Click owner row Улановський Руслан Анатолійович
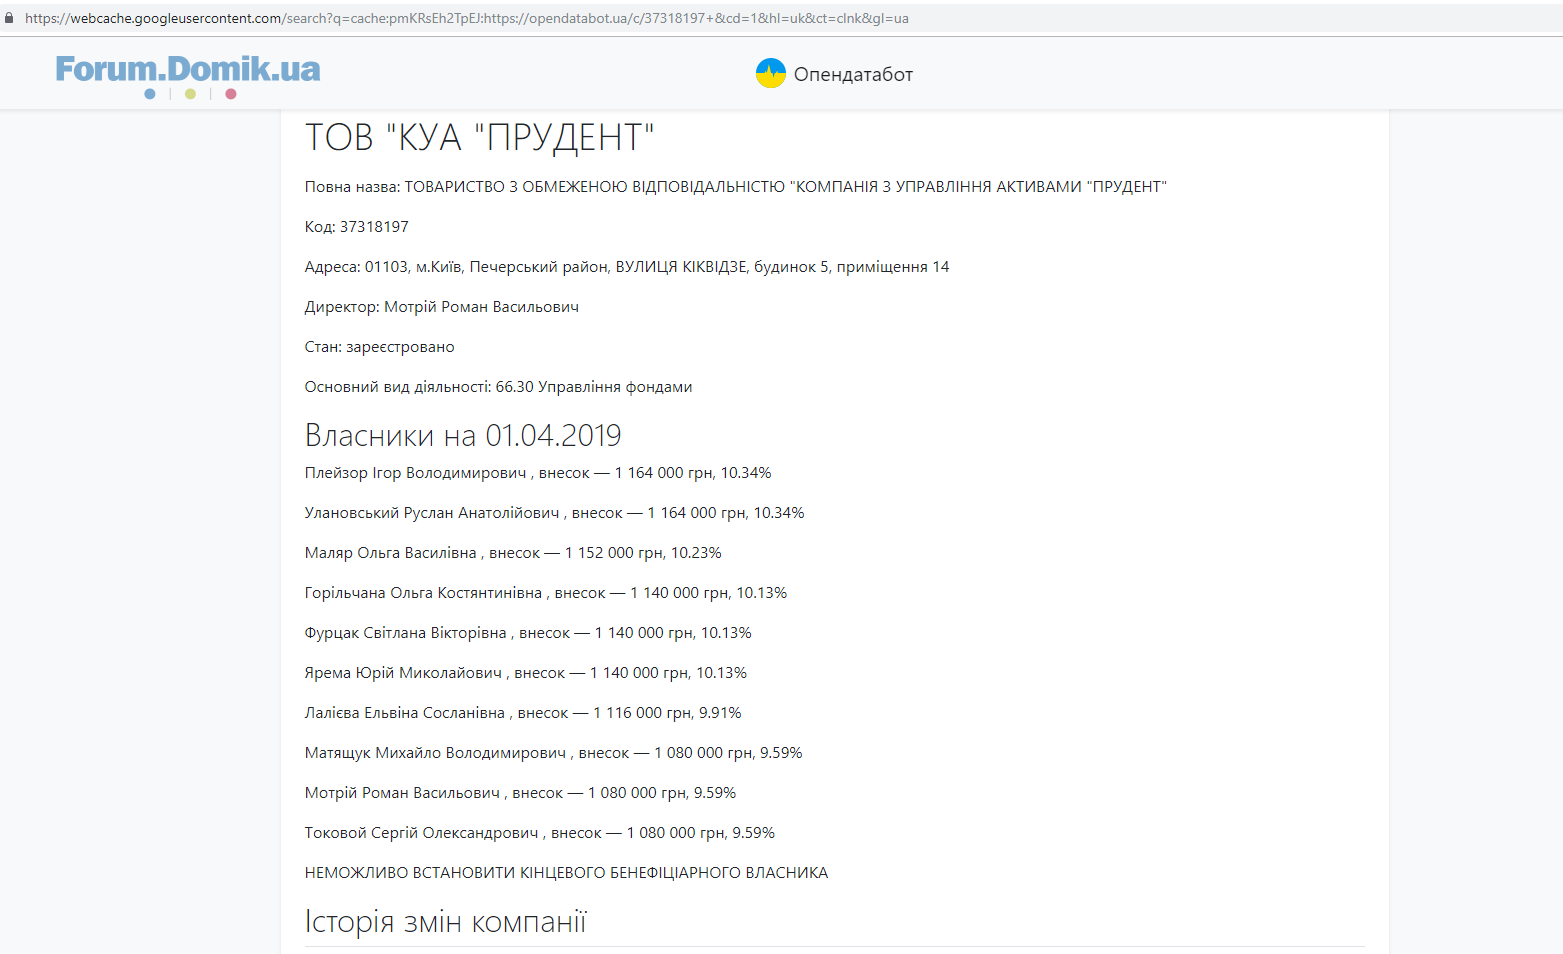Viewport: 1563px width, 954px height. (x=555, y=513)
